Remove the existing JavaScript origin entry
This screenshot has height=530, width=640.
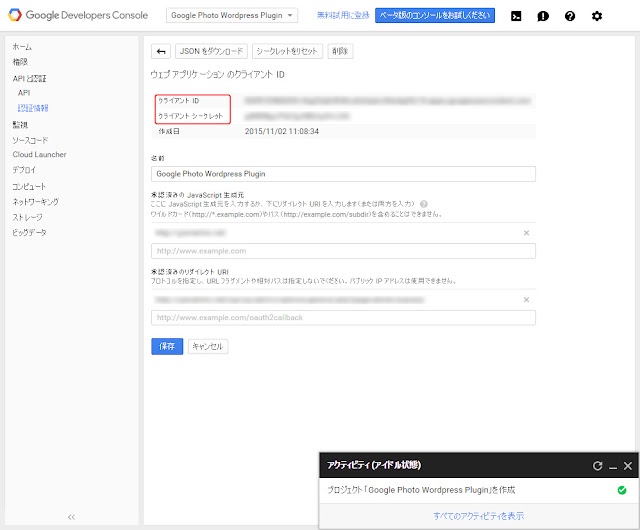click(x=526, y=233)
